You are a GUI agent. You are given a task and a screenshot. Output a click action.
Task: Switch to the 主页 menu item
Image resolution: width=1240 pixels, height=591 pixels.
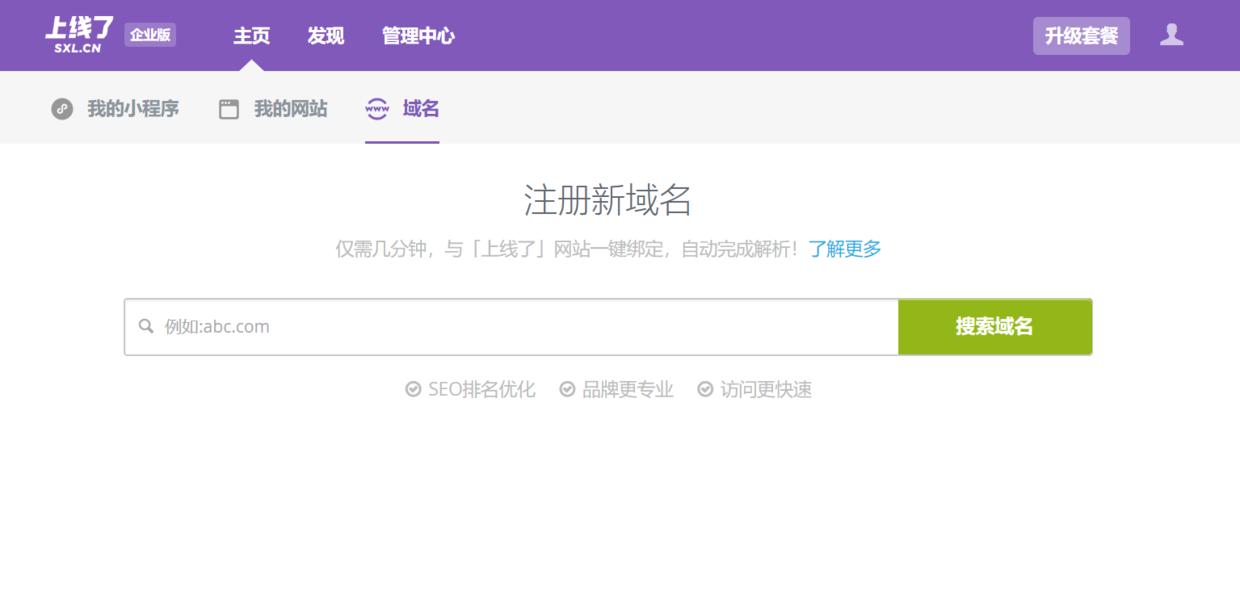(253, 35)
